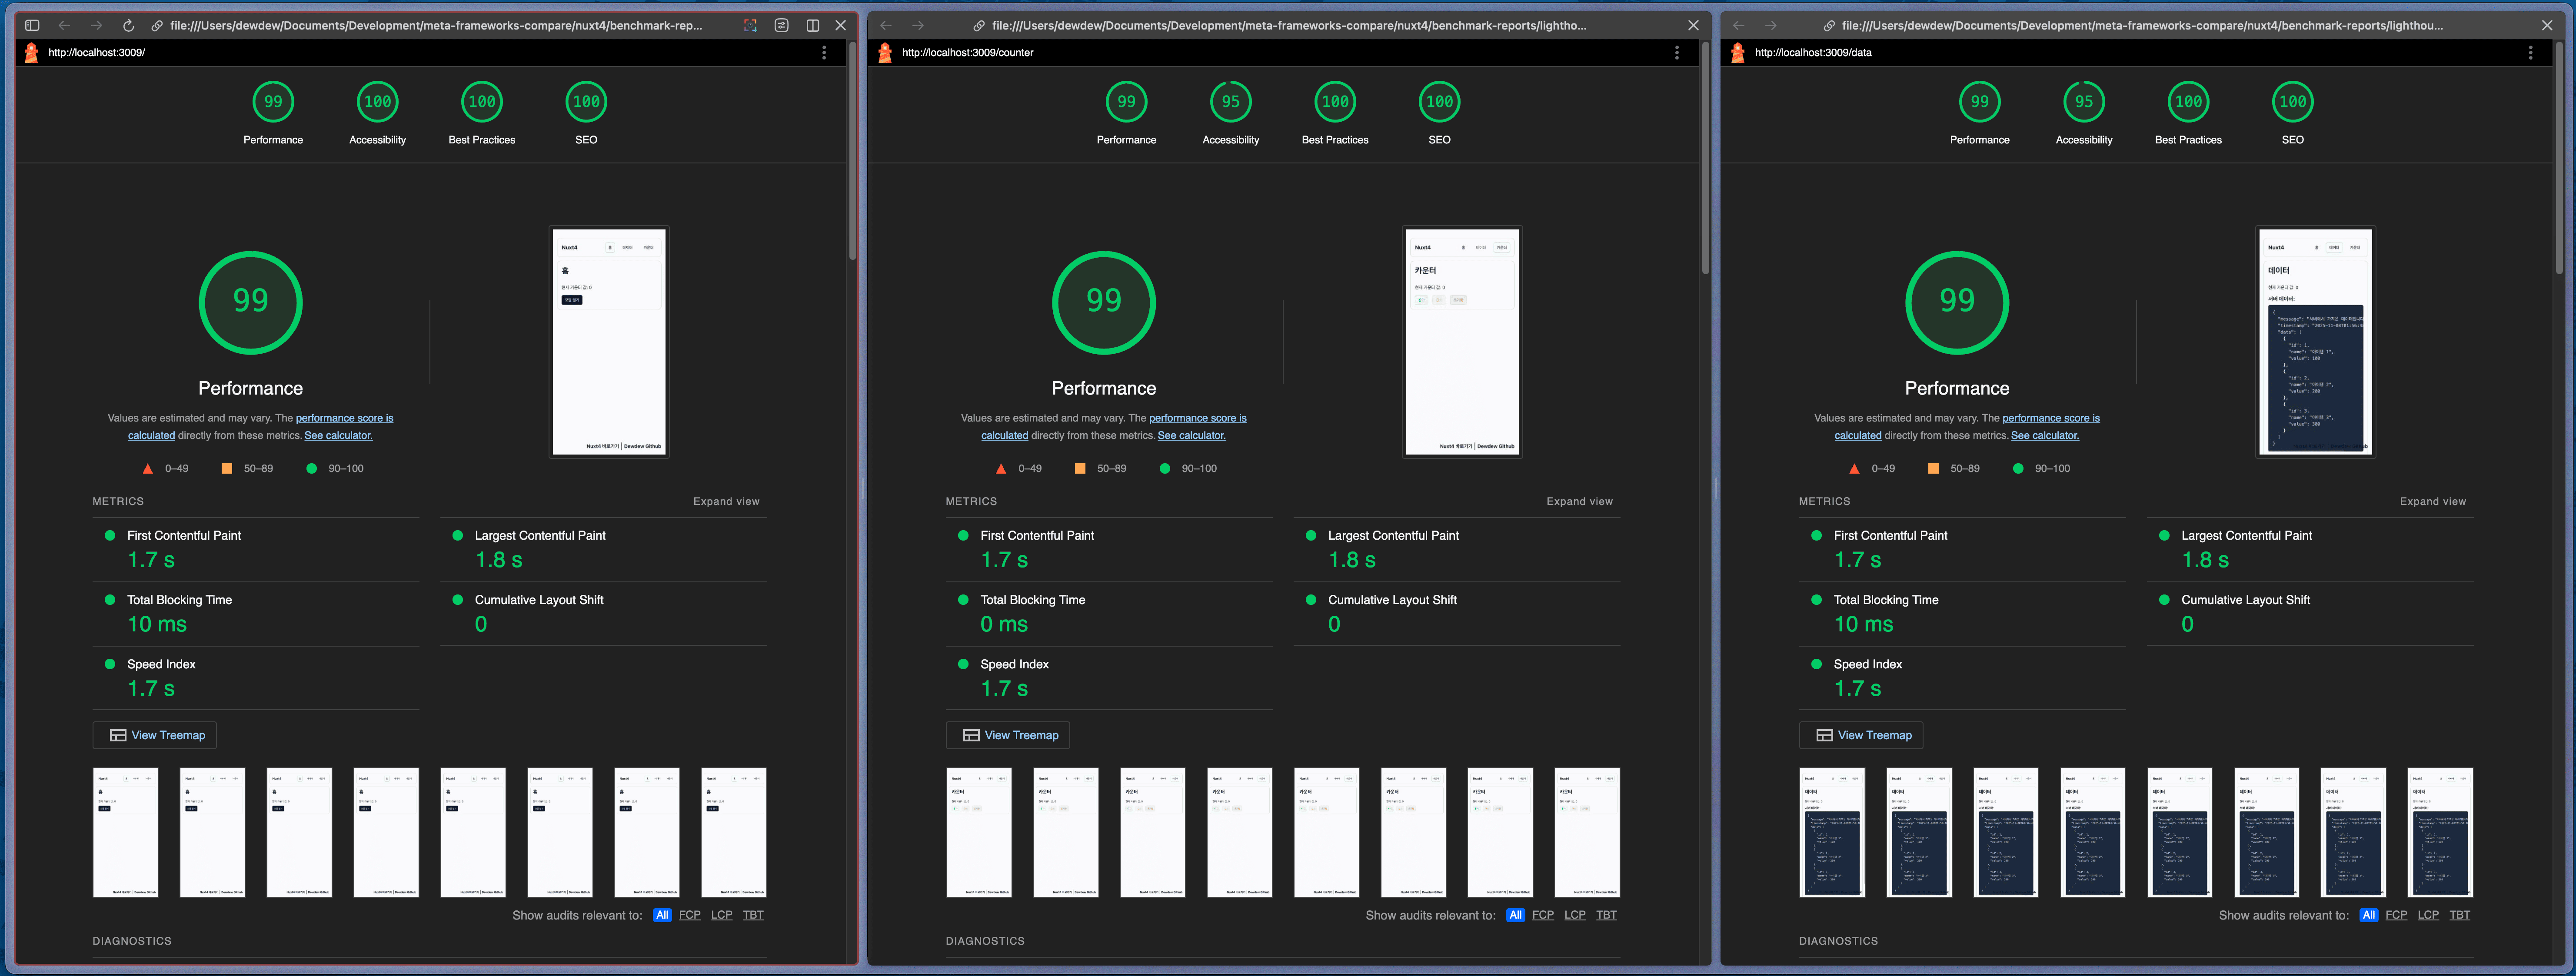2576x976 pixels.
Task: Reload the localhost:3009/ report page
Action: (128, 25)
